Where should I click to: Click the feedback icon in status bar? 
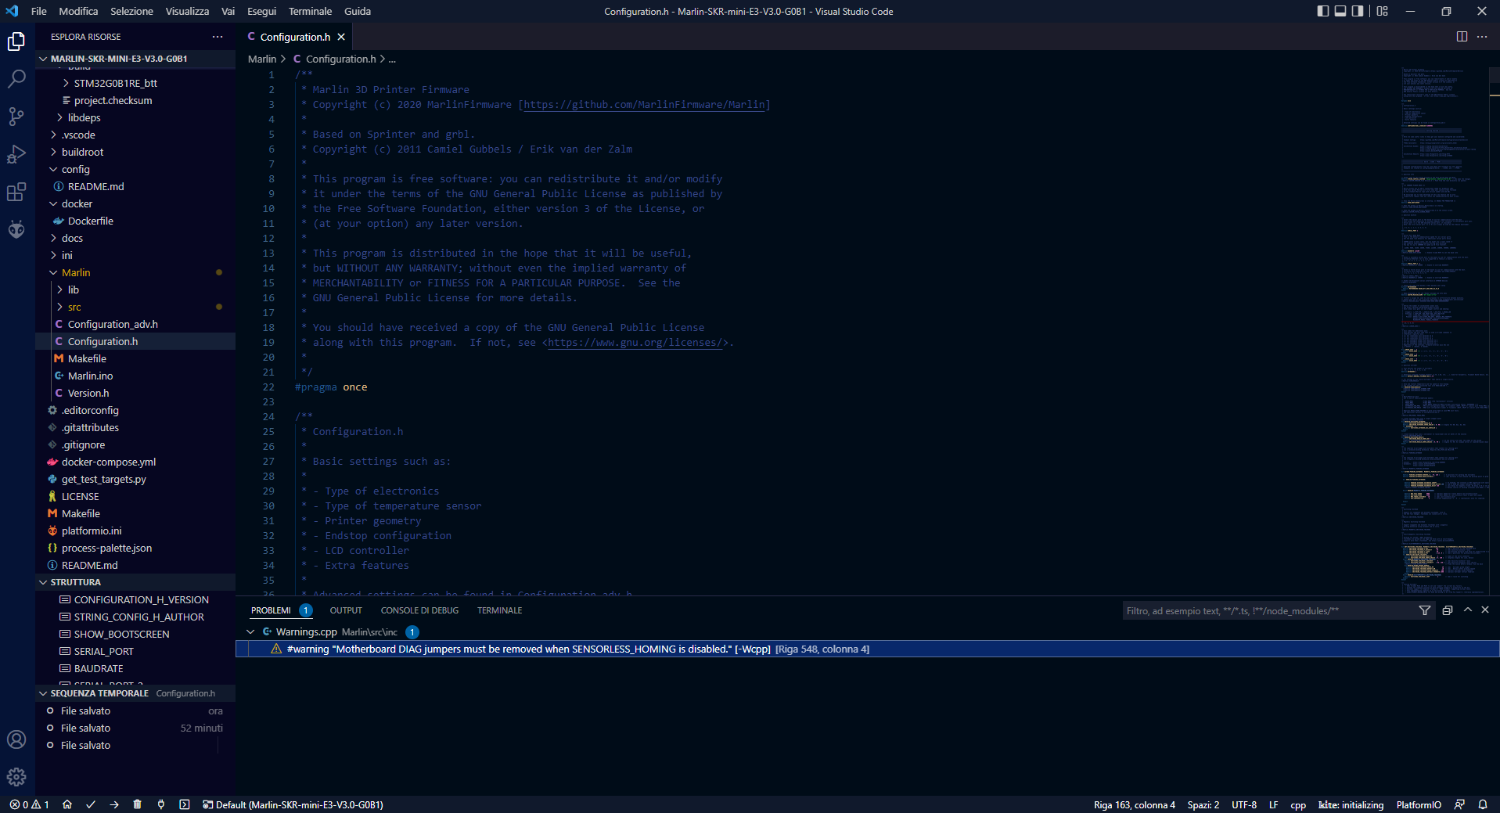(x=1459, y=805)
